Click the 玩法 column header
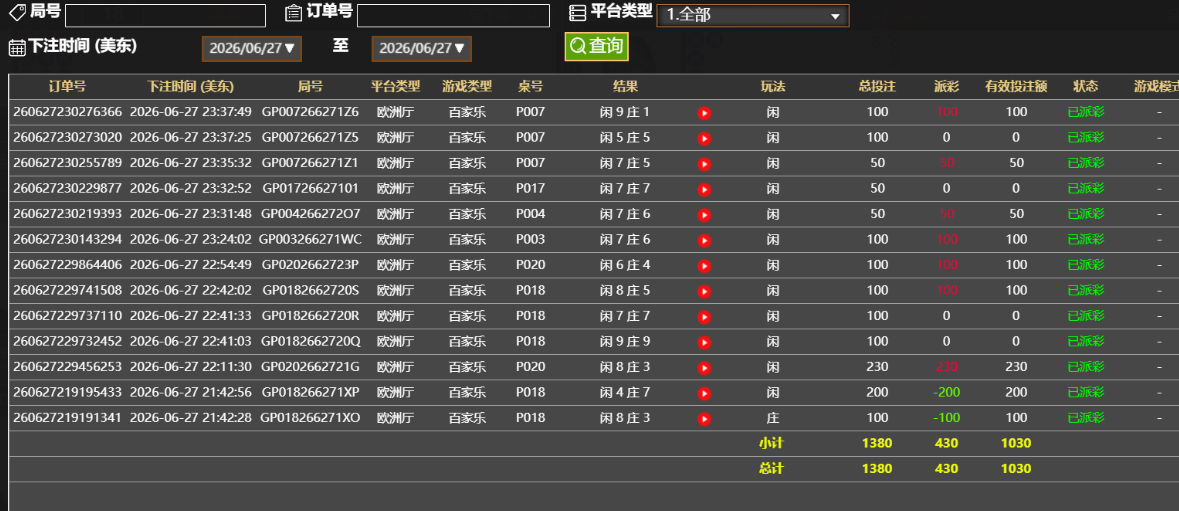The height and width of the screenshot is (511, 1179). point(772,86)
